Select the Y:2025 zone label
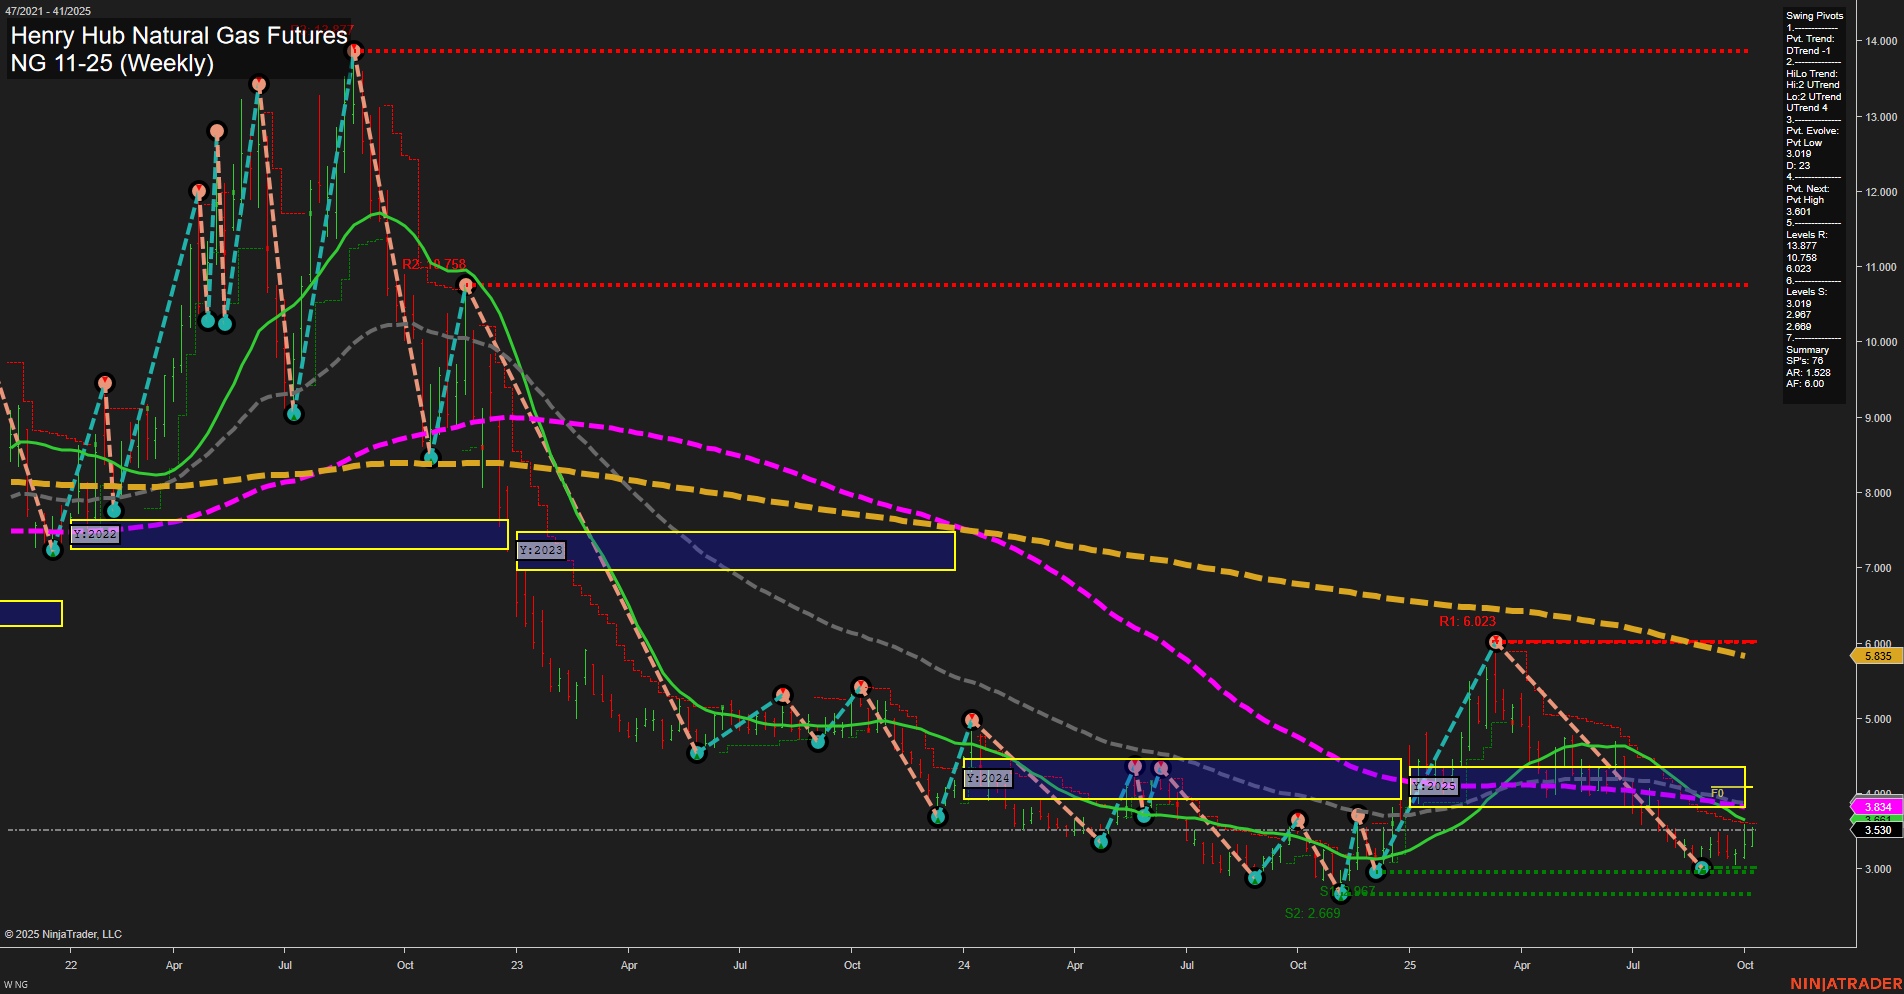Image resolution: width=1904 pixels, height=994 pixels. 1434,786
